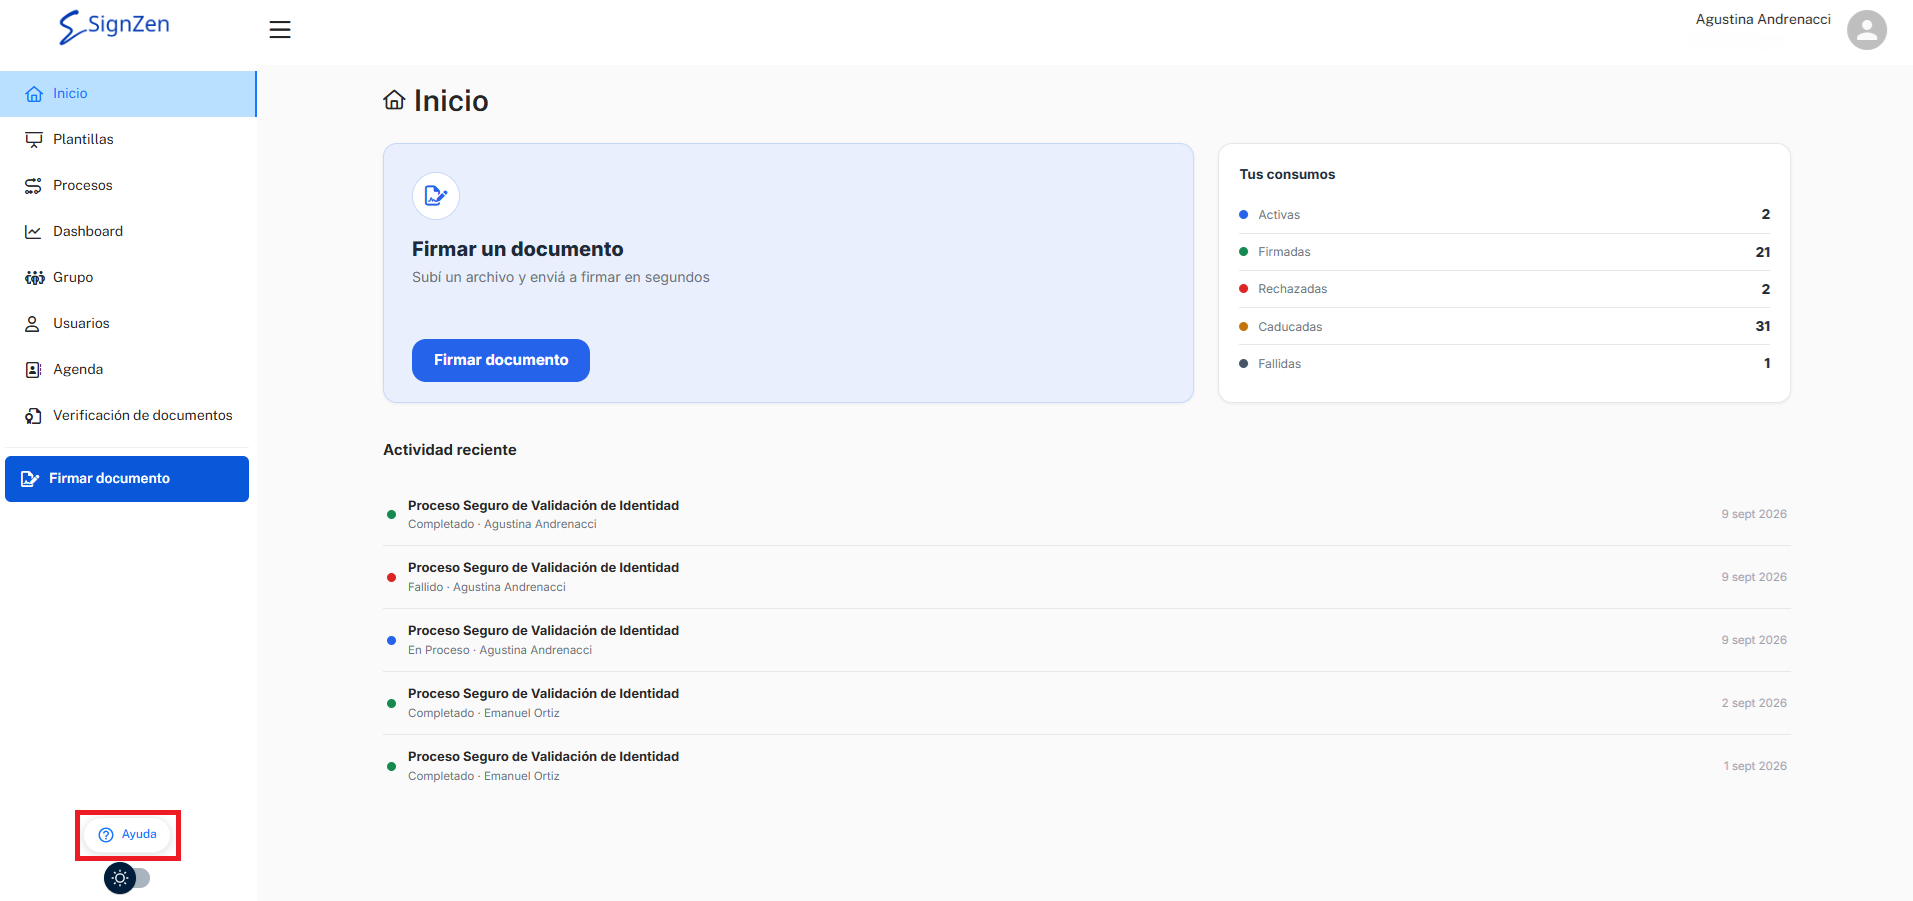Click the user avatar icon
The height and width of the screenshot is (901, 1913).
(1866, 30)
